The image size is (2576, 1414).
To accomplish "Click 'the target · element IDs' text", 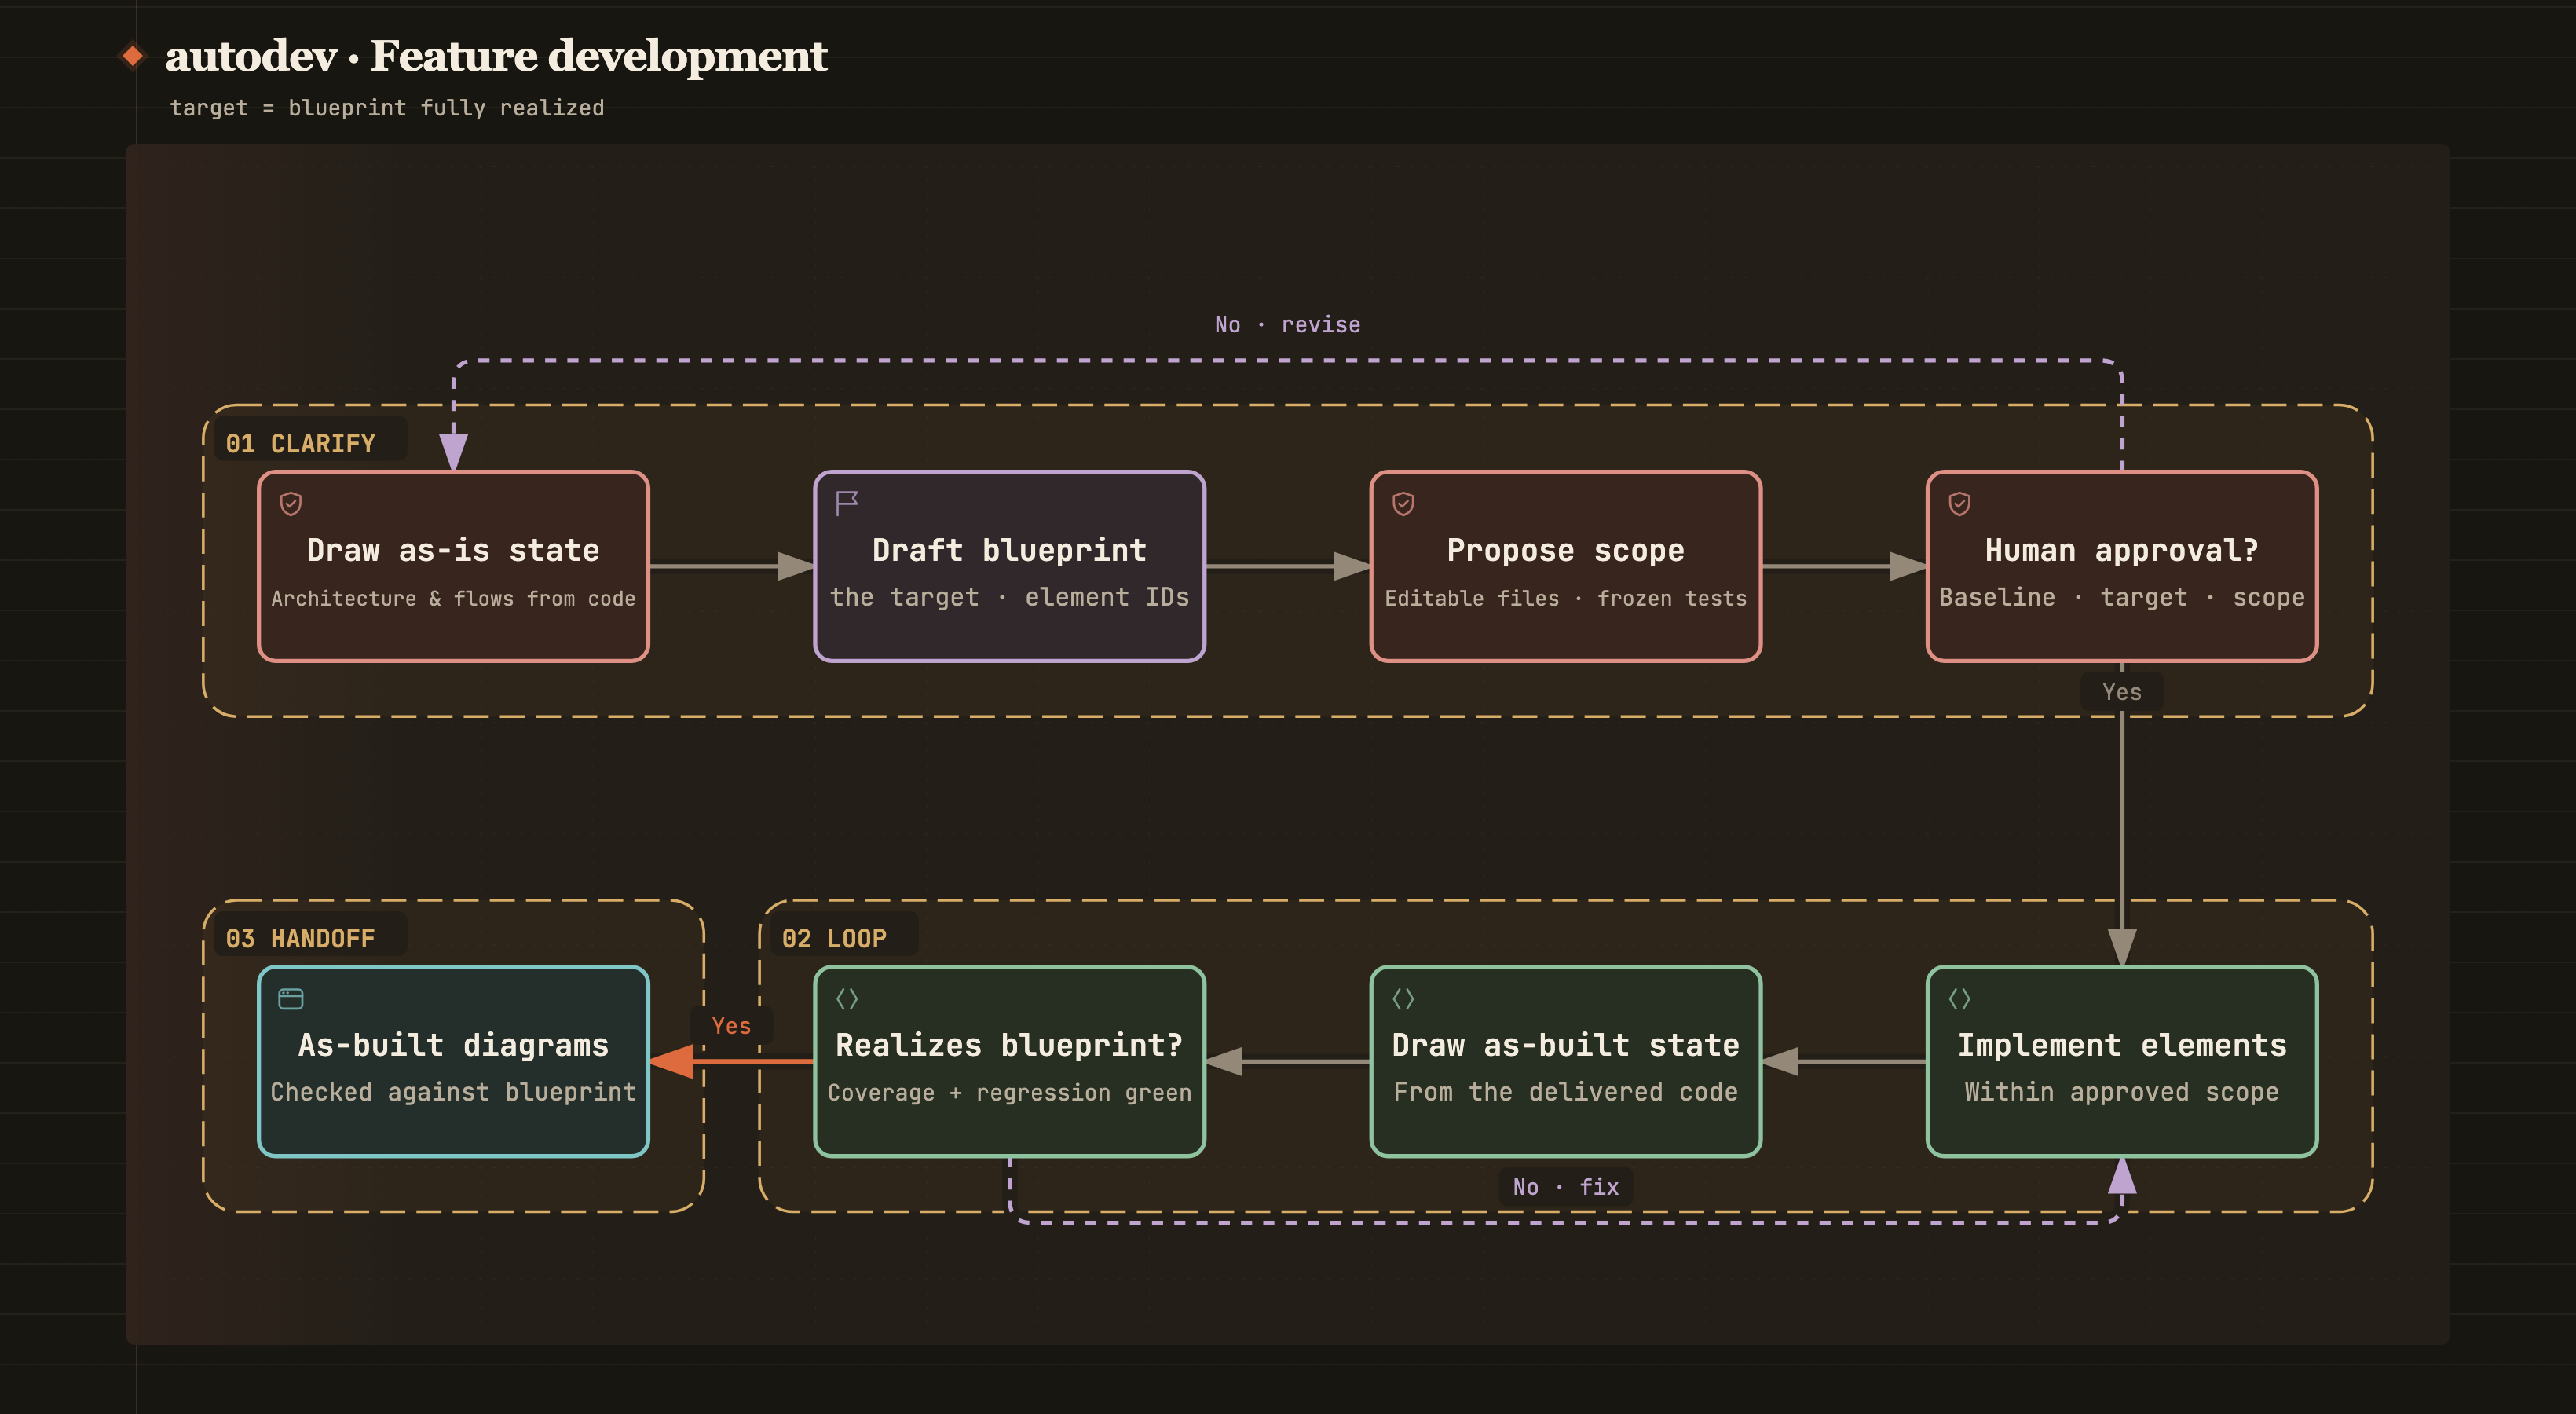I will click(1009, 597).
